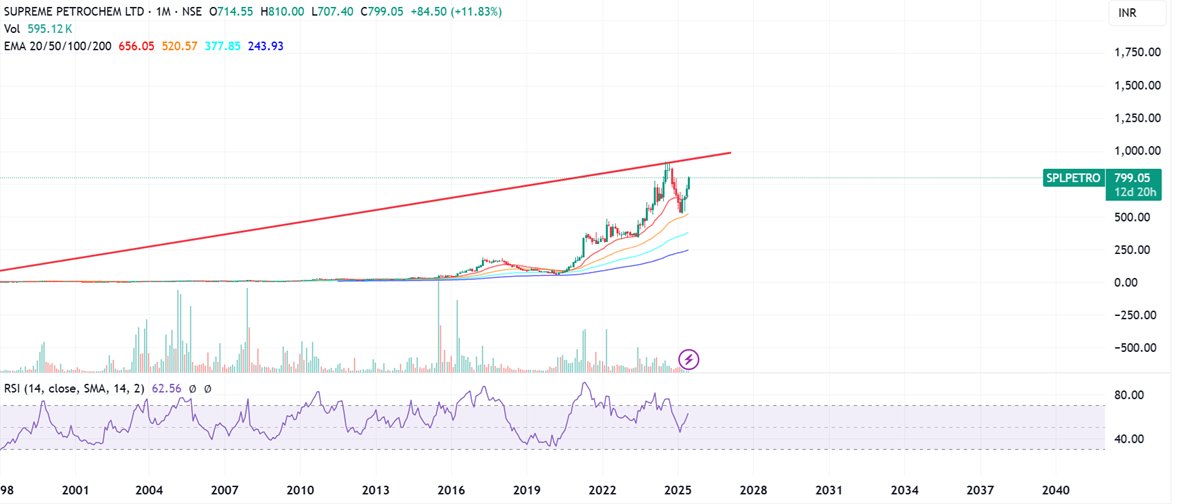The height and width of the screenshot is (504, 1177).
Task: Click the orange EMA 50 value 520.57
Action: point(179,46)
